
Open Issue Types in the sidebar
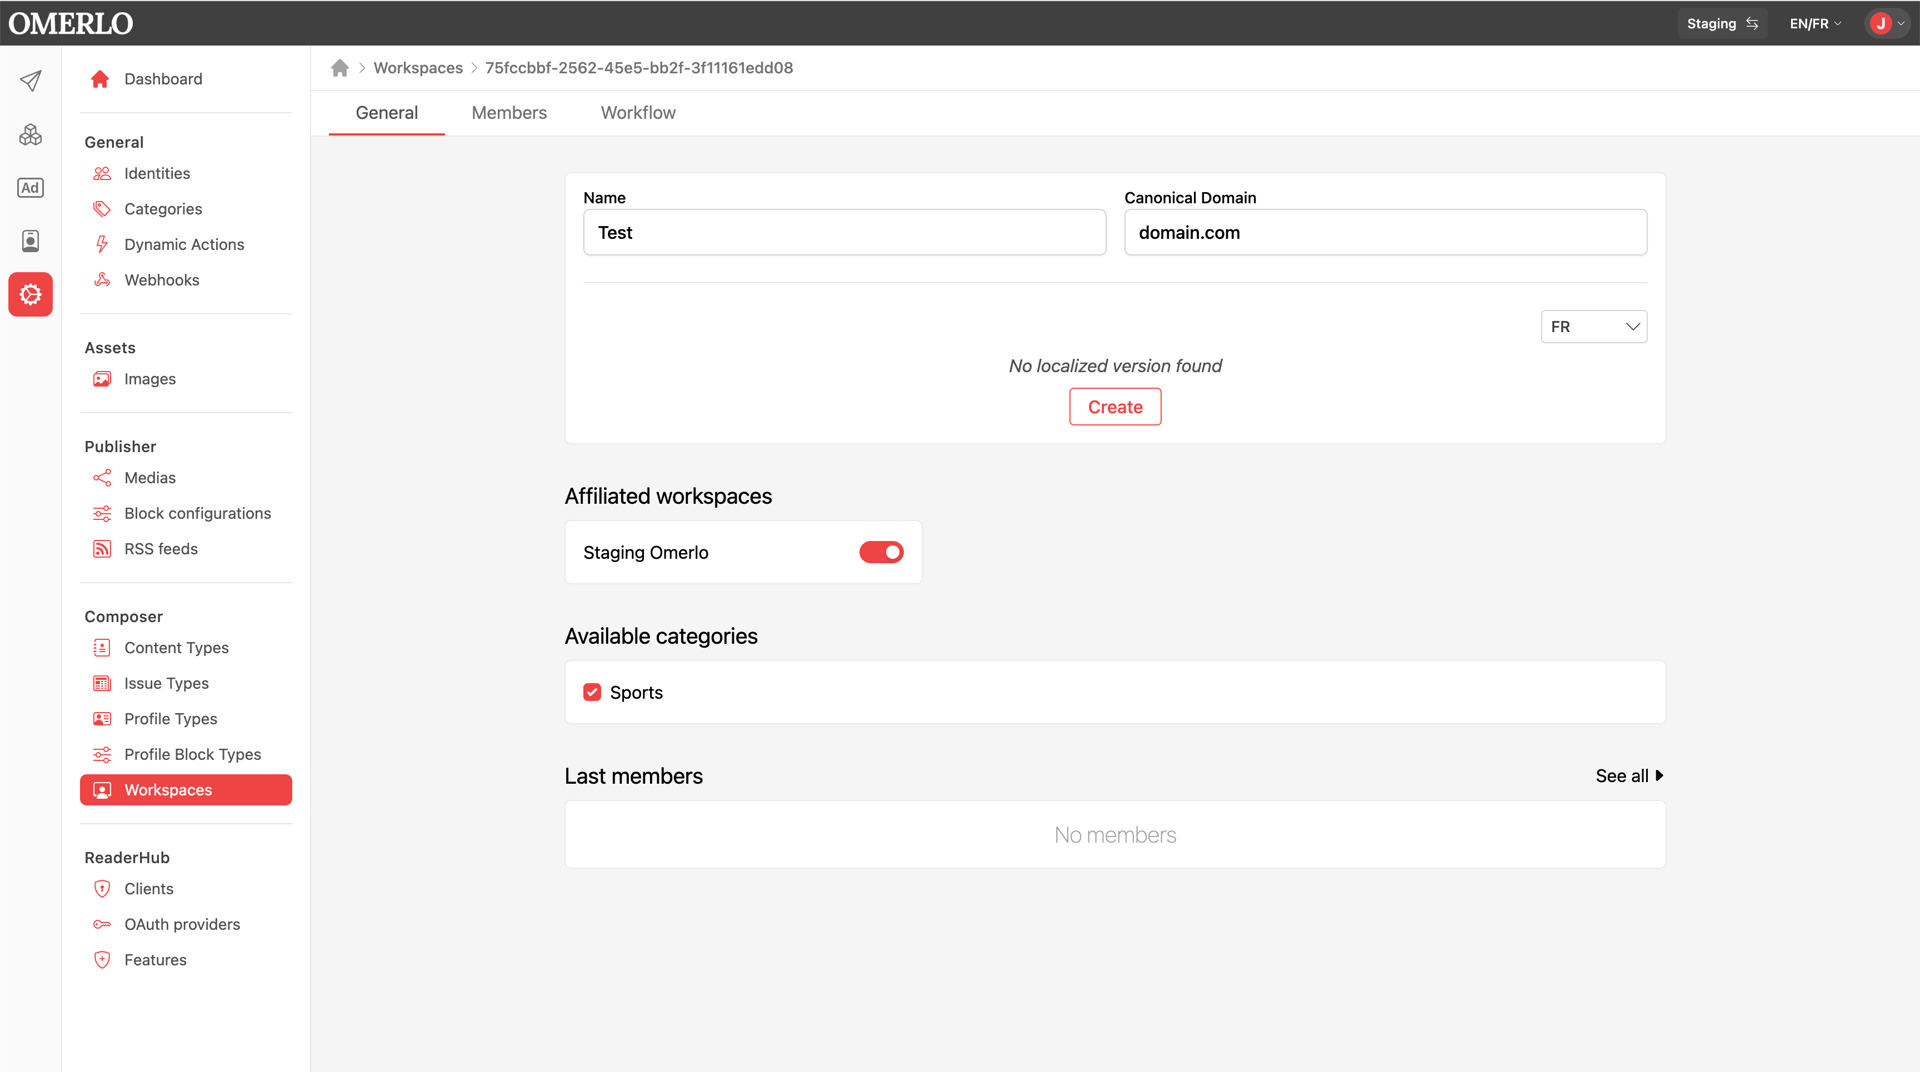pyautogui.click(x=186, y=684)
